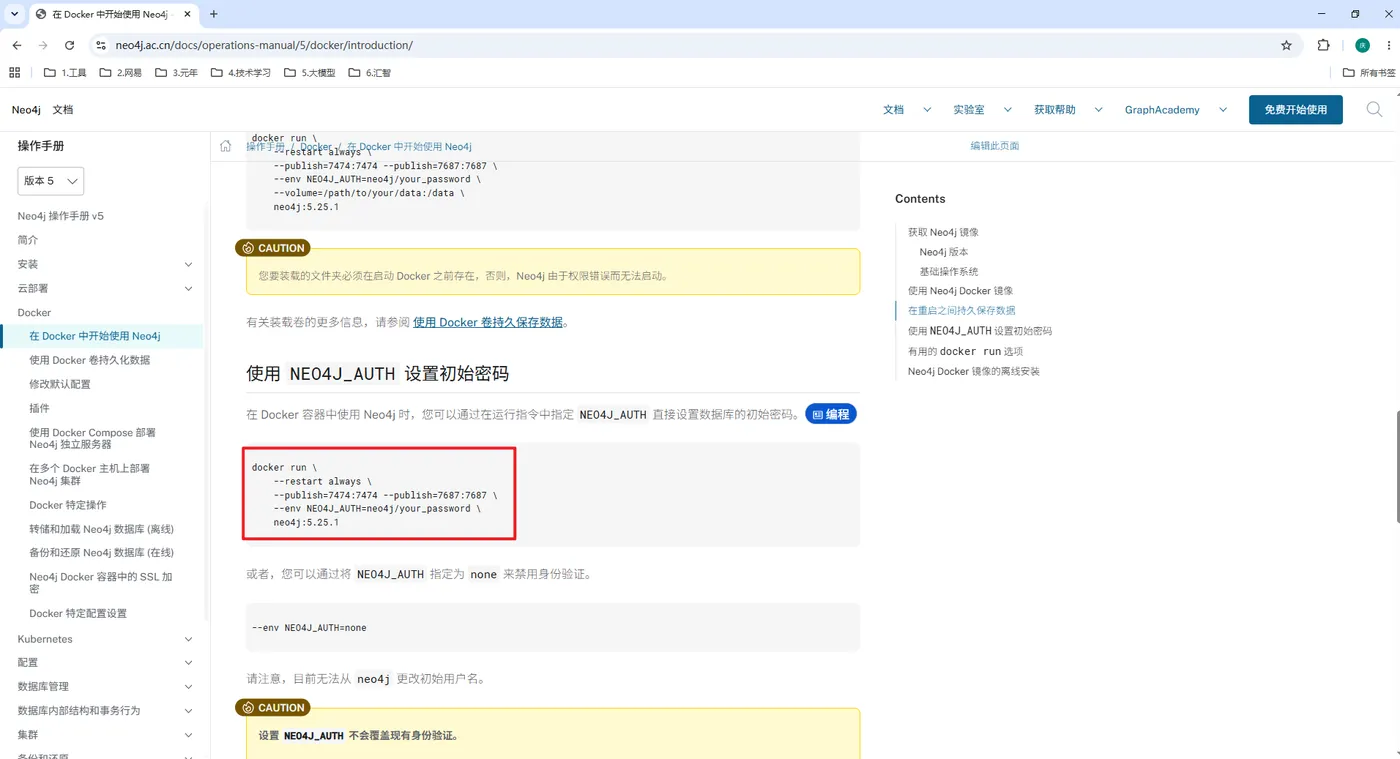Jump to 使用 NEO4J_AUTH 设置初始密码 in Contents

click(x=980, y=331)
